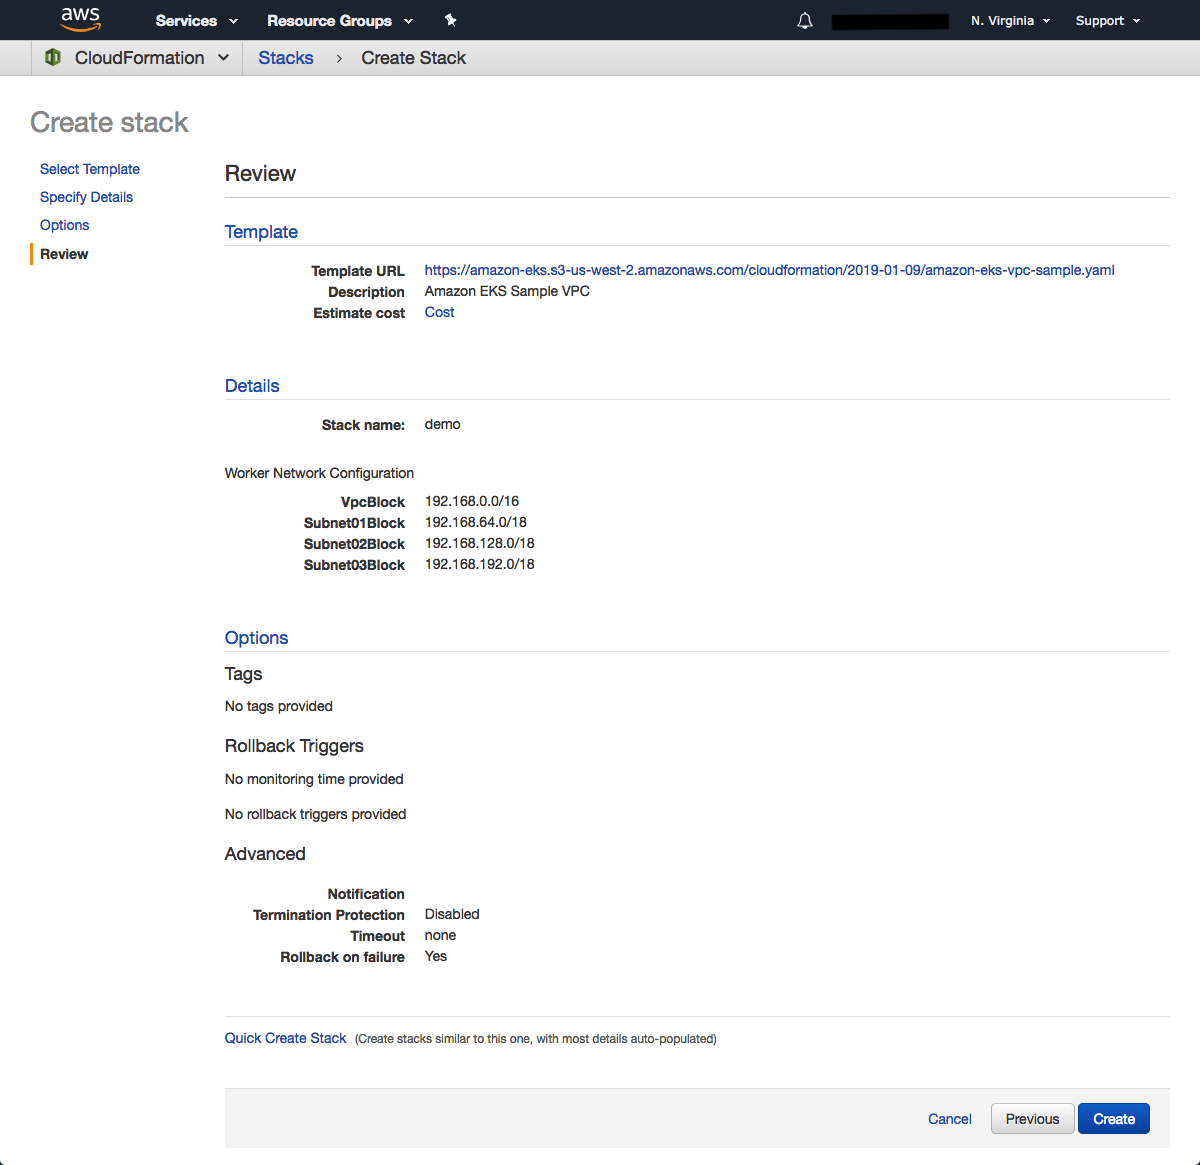
Task: Select the Review step in the sidebar
Action: (x=64, y=254)
